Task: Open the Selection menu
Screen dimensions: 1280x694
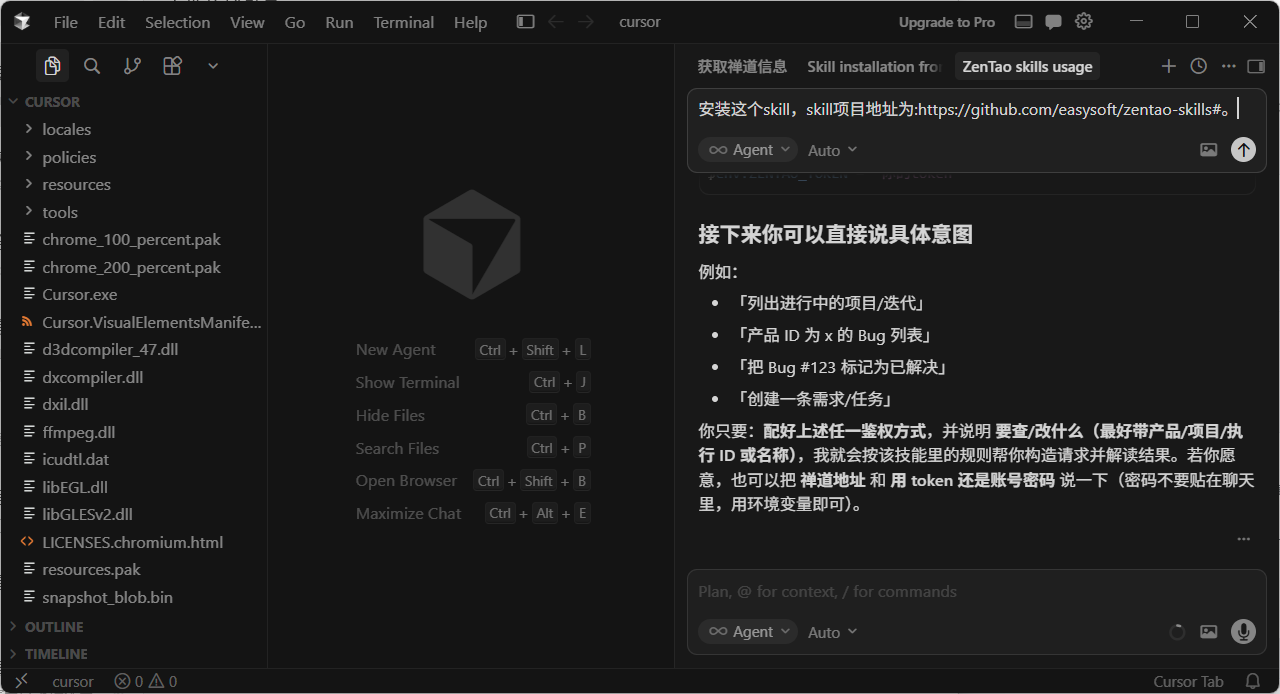Action: coord(178,22)
